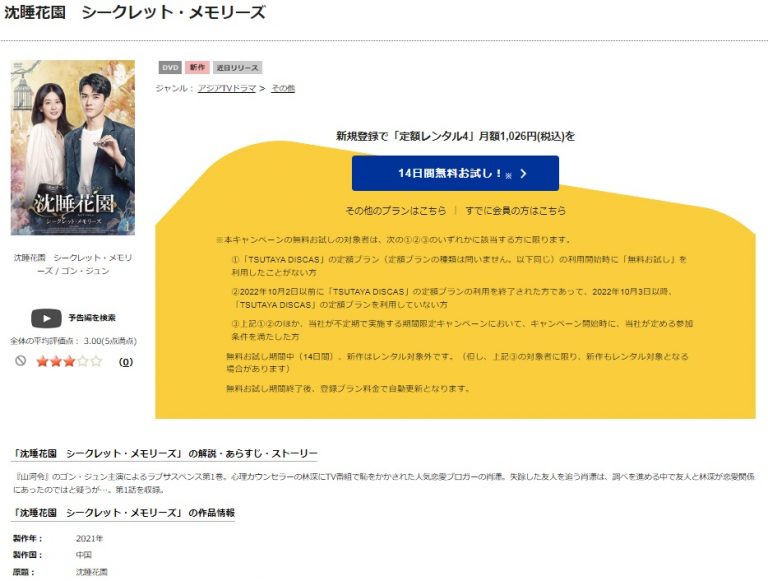768x581 pixels.
Task: Select the fifth rating star
Action: (96, 362)
